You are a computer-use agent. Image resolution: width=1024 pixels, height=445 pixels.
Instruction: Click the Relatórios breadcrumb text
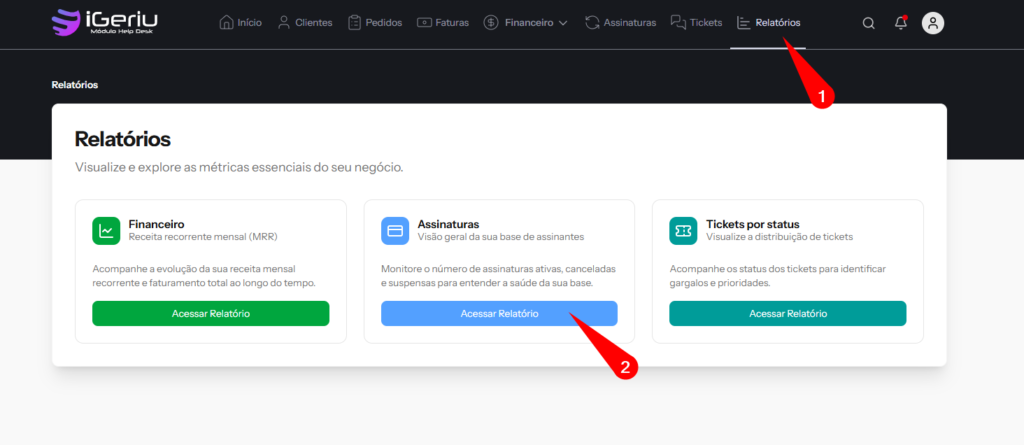click(x=75, y=85)
